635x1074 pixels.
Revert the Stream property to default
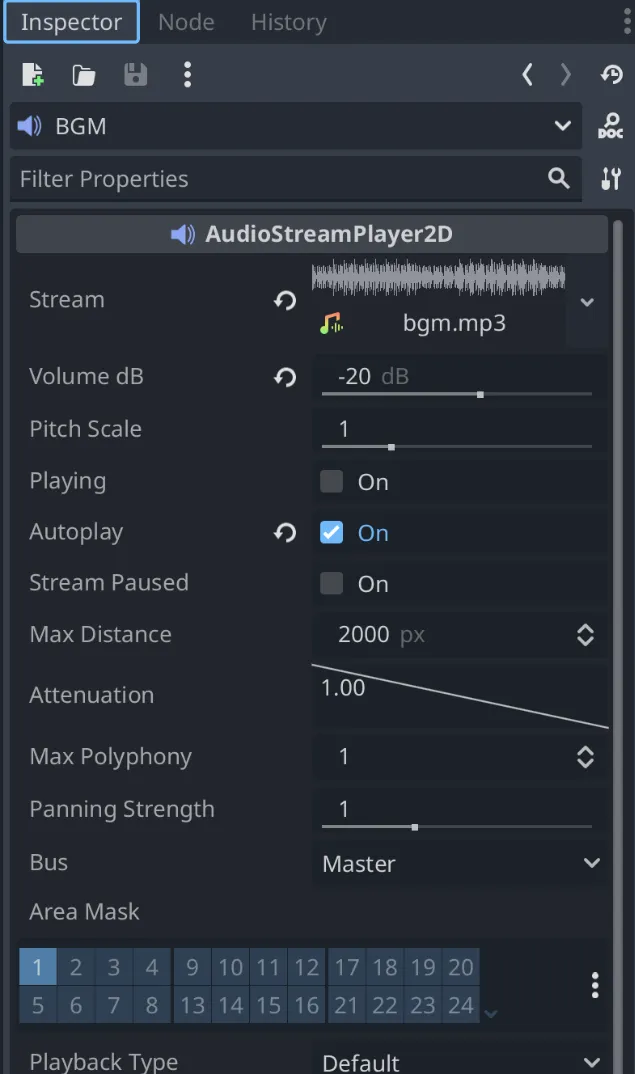(x=286, y=300)
